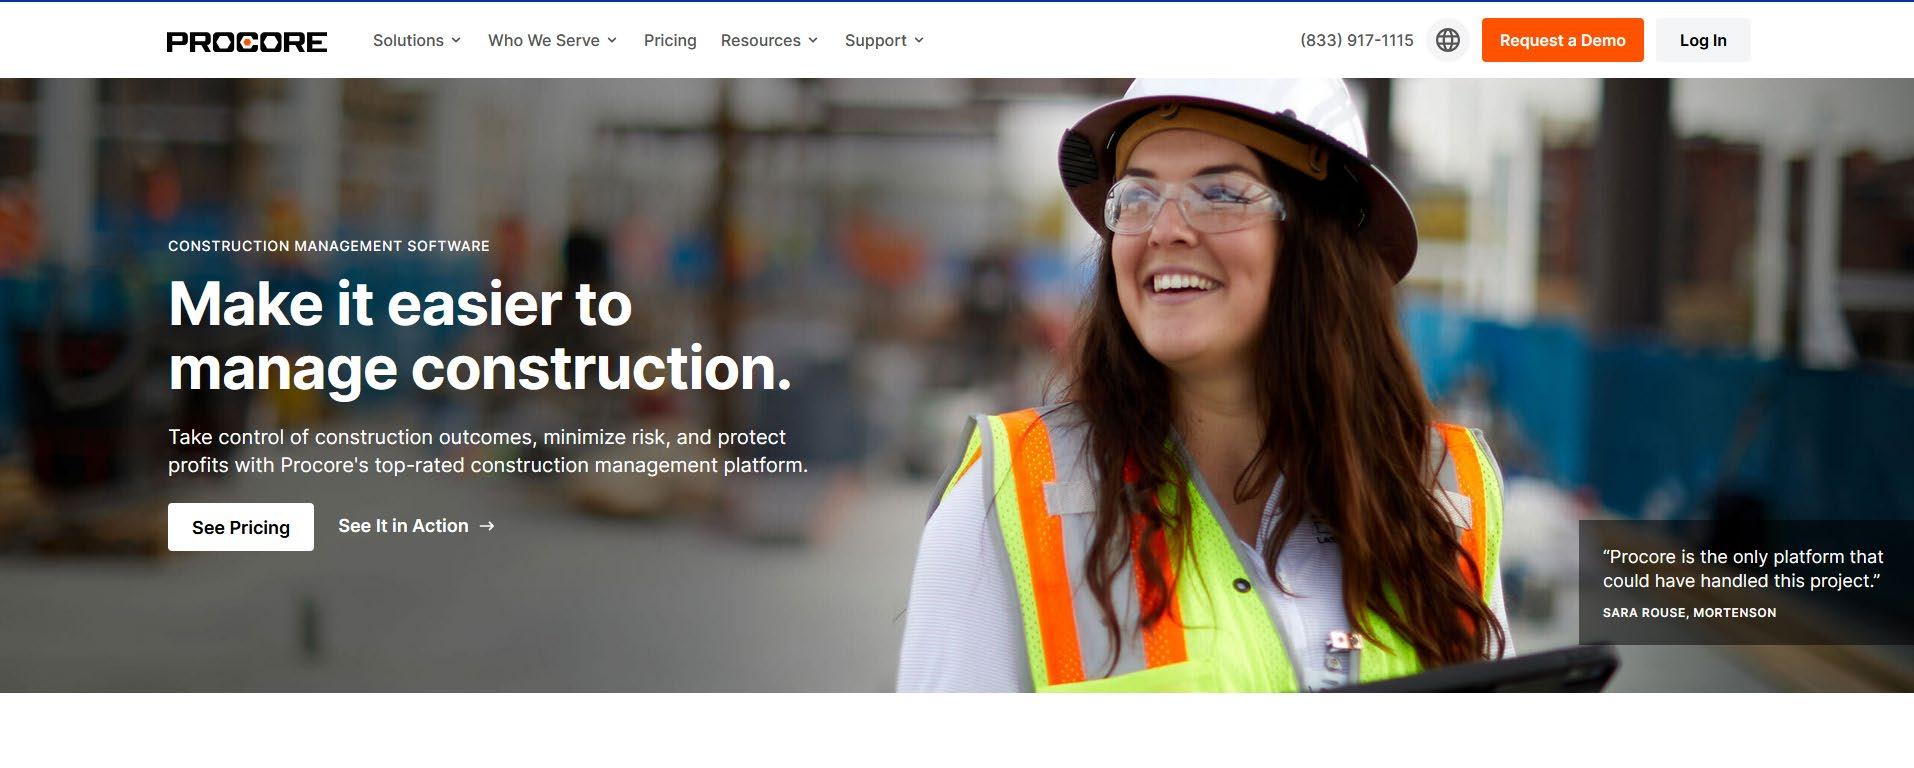
Task: Expand the Solutions dropdown chevron
Action: point(456,41)
